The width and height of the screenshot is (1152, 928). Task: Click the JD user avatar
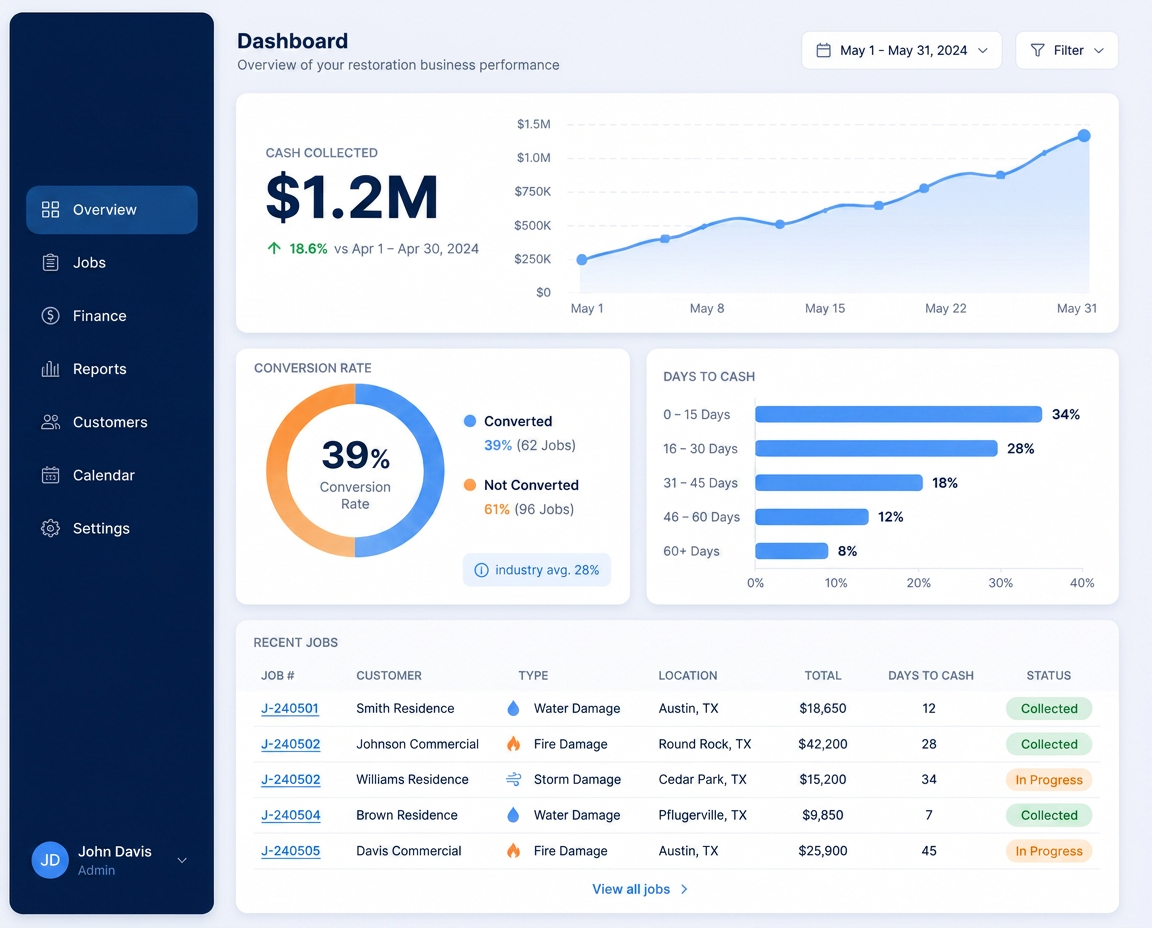50,860
